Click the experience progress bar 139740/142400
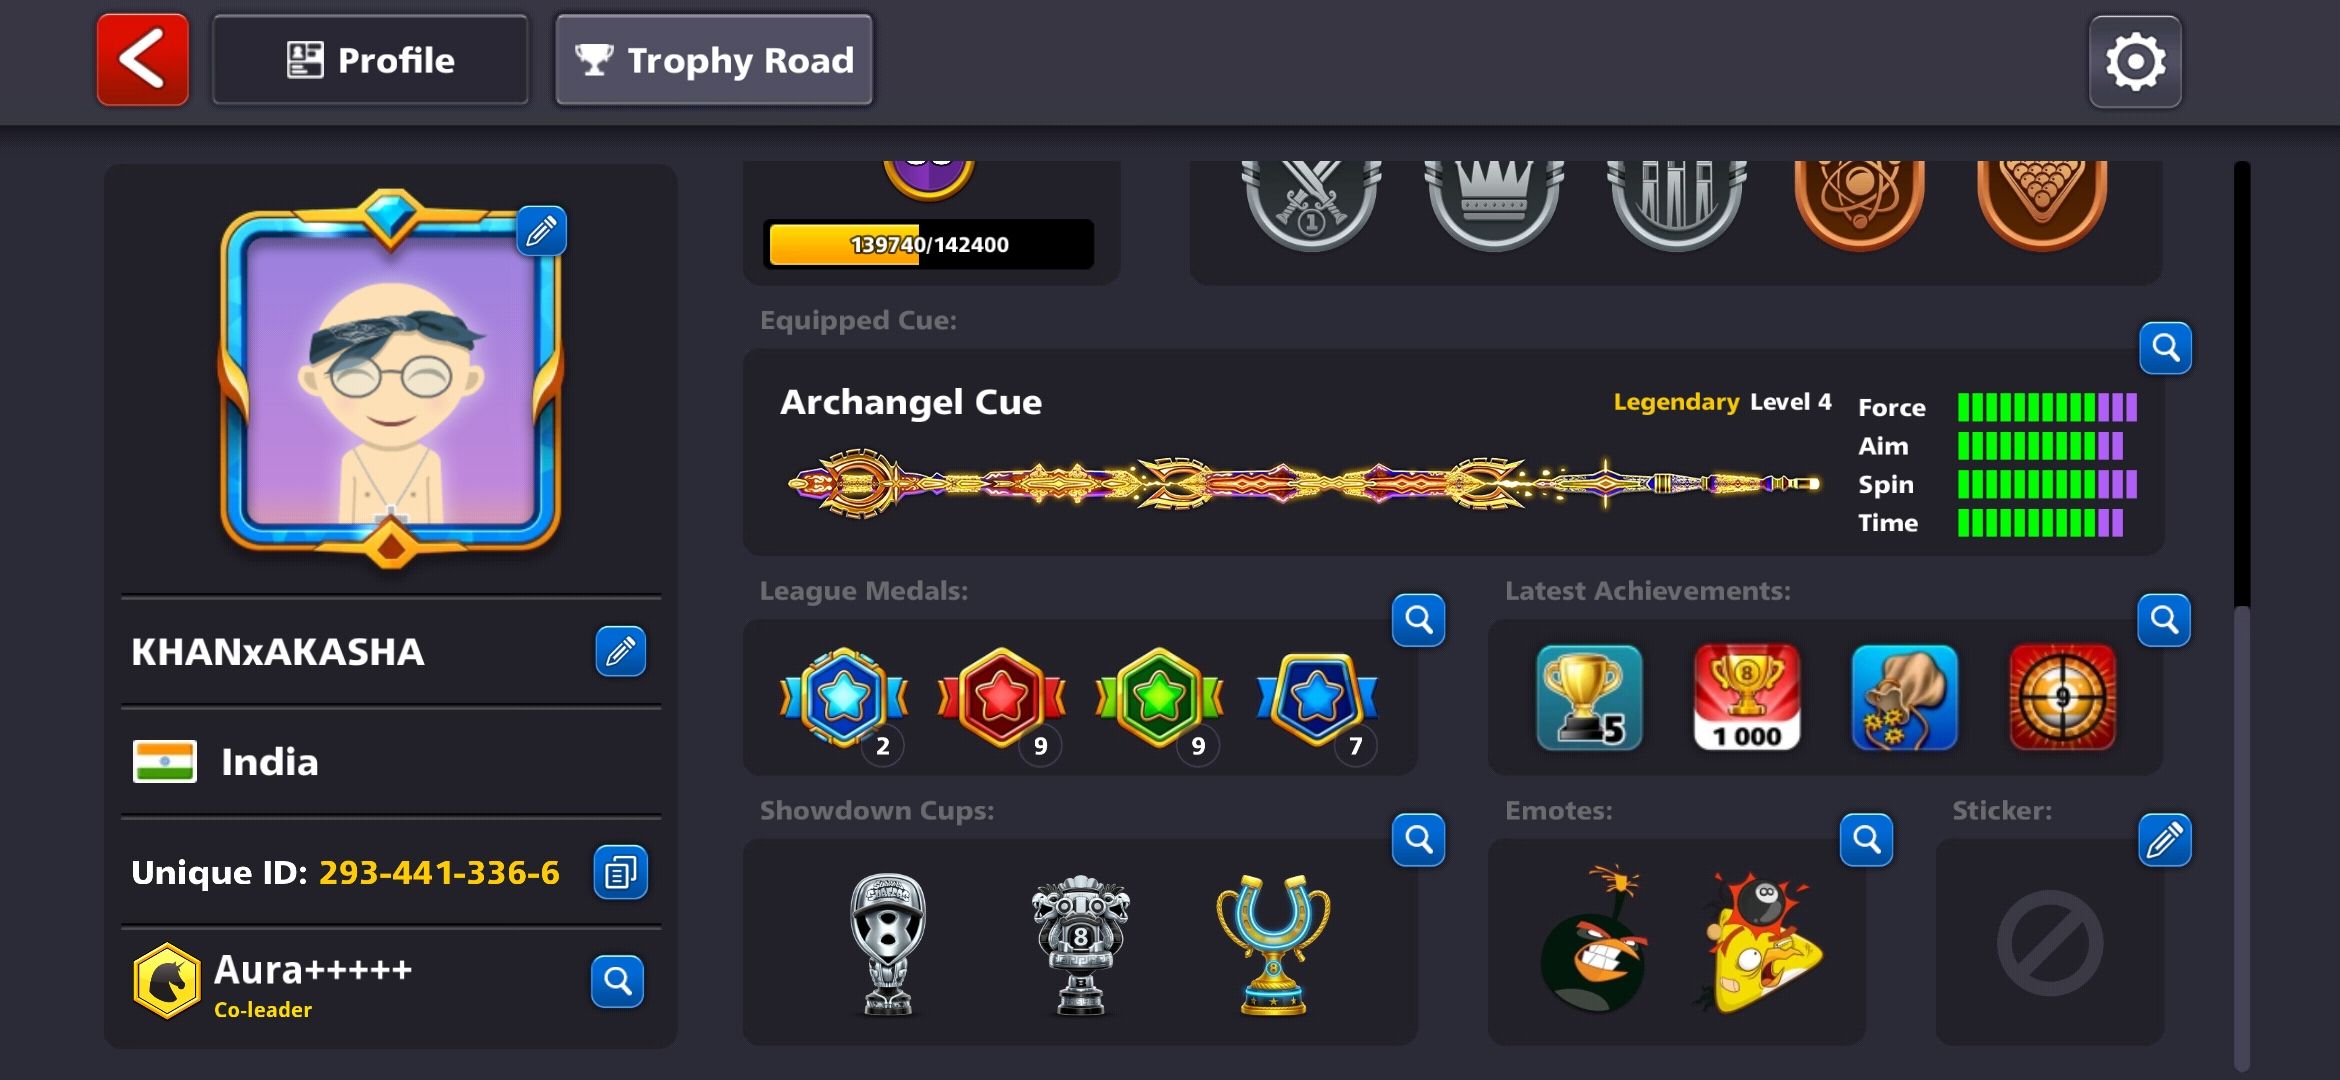 (x=929, y=244)
